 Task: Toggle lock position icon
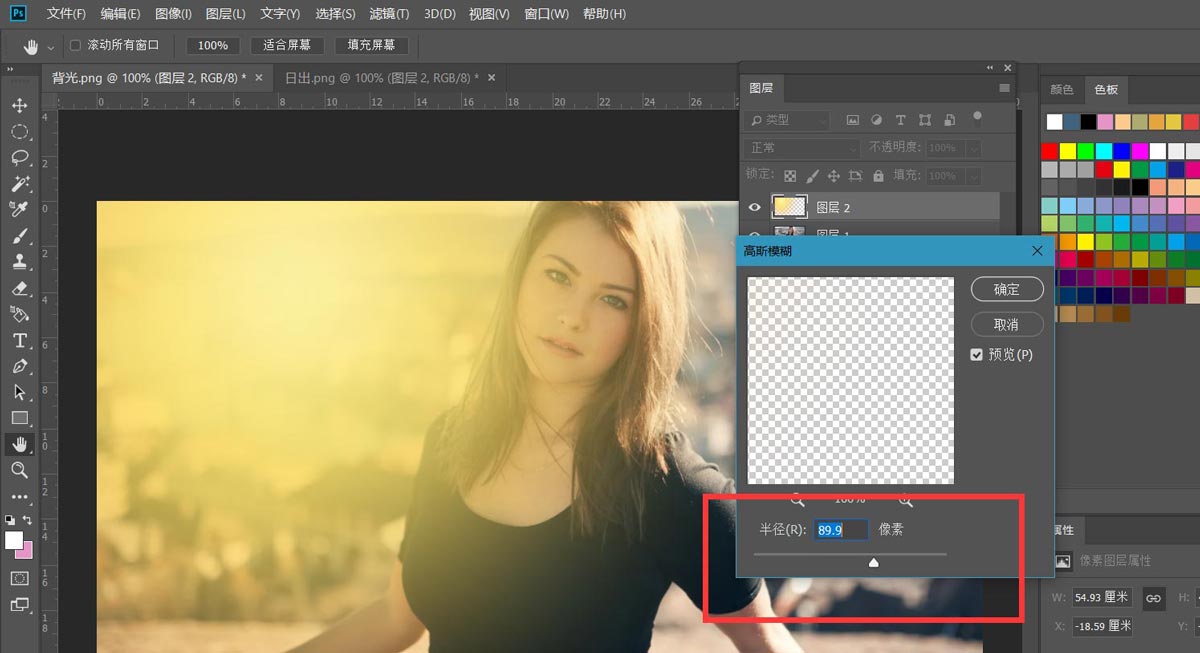[x=835, y=176]
